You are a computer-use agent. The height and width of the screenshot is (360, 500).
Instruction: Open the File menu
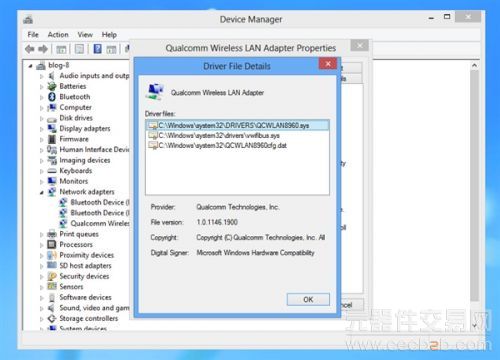tap(33, 35)
